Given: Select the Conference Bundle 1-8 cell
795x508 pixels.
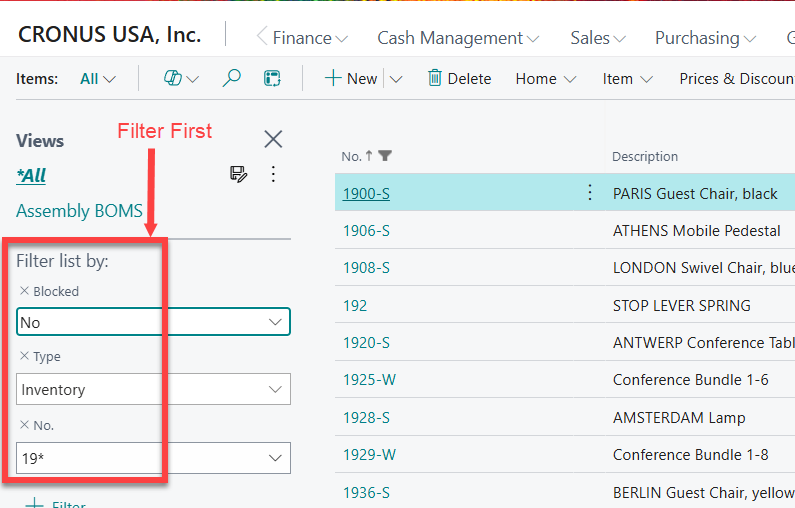Looking at the screenshot, I should (691, 455).
